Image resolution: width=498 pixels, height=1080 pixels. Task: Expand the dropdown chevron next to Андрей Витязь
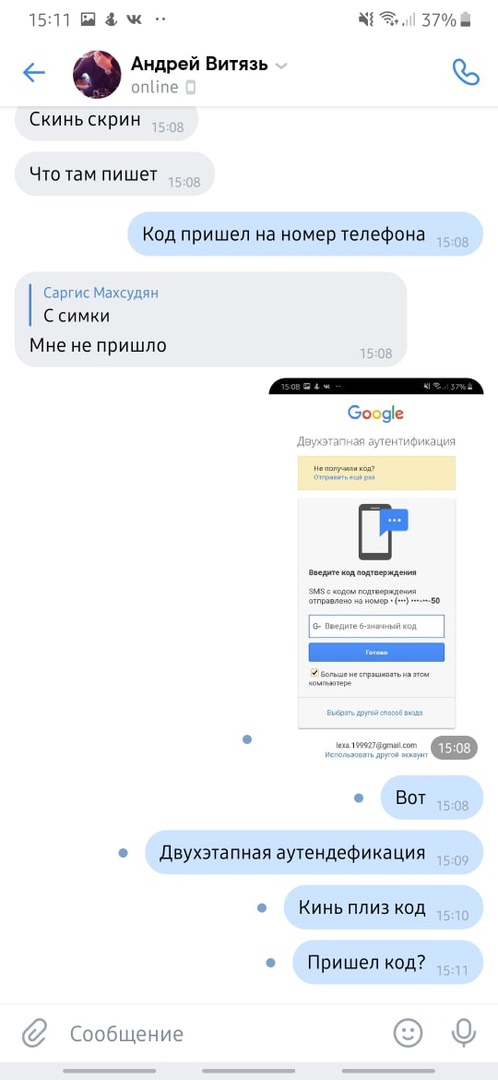[x=281, y=66]
